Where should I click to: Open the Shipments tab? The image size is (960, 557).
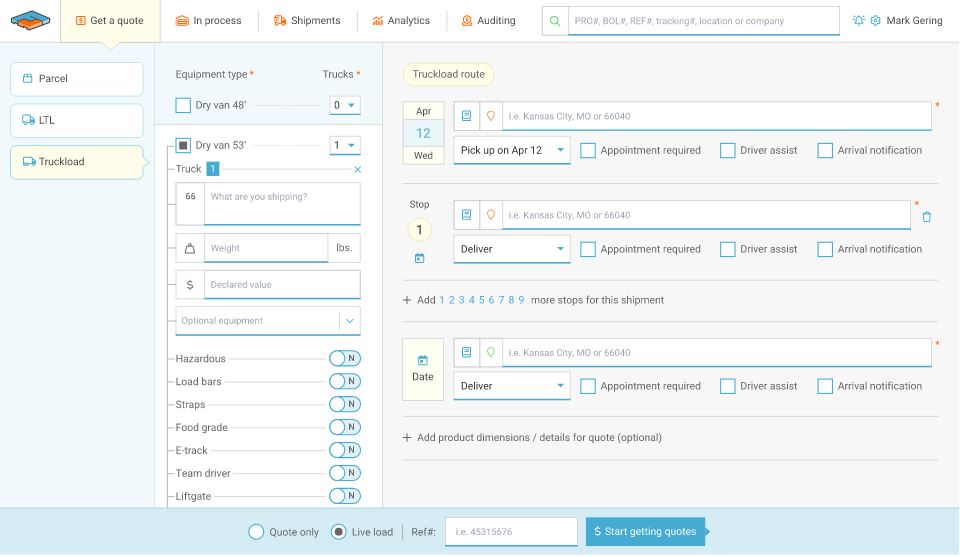pos(307,21)
